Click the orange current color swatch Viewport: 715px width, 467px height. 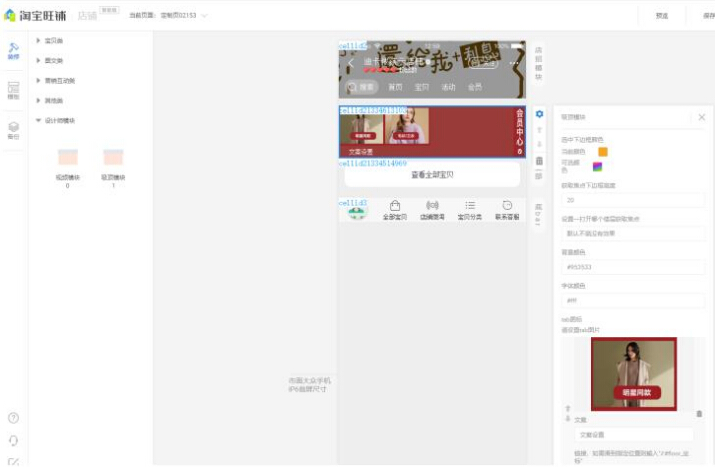pos(603,152)
